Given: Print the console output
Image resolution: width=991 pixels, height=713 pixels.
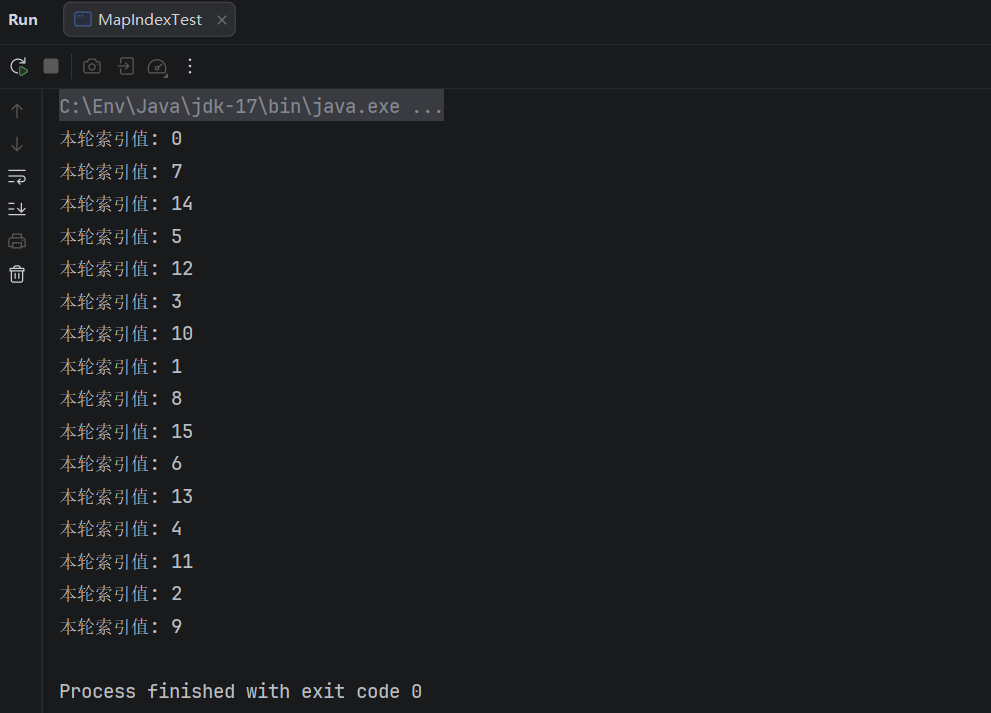Looking at the screenshot, I should [17, 240].
